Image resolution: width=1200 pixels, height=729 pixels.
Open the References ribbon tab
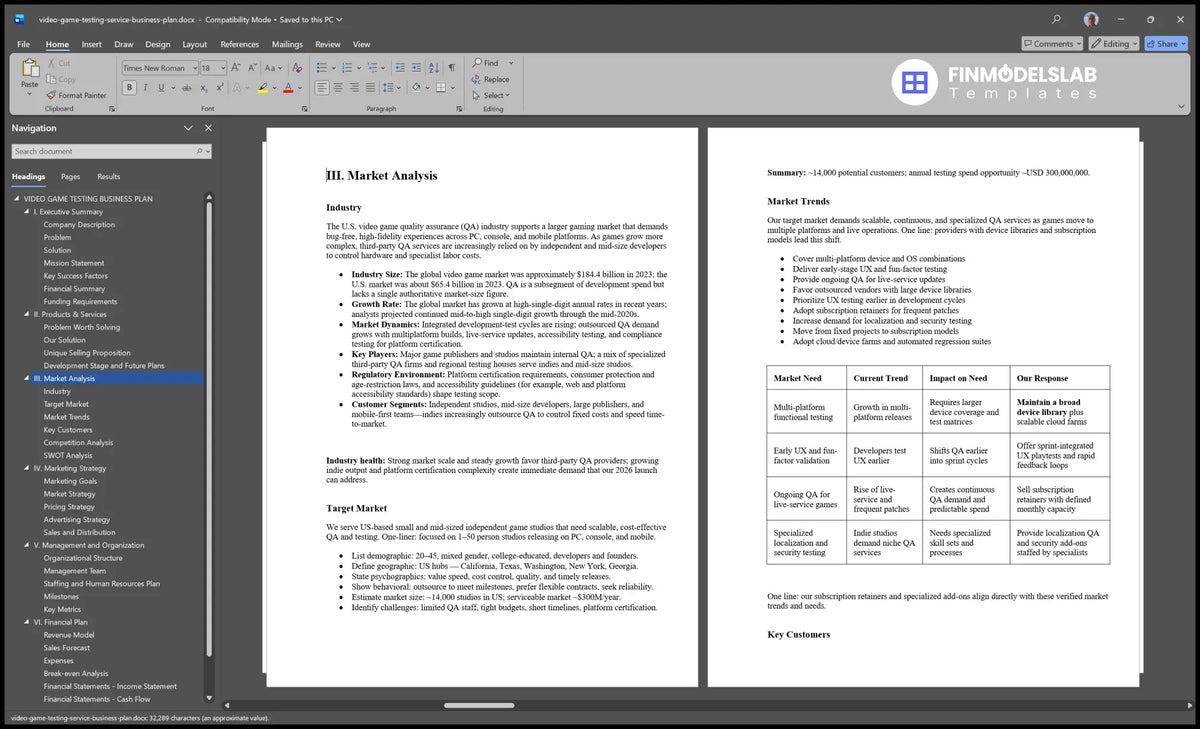tap(239, 44)
